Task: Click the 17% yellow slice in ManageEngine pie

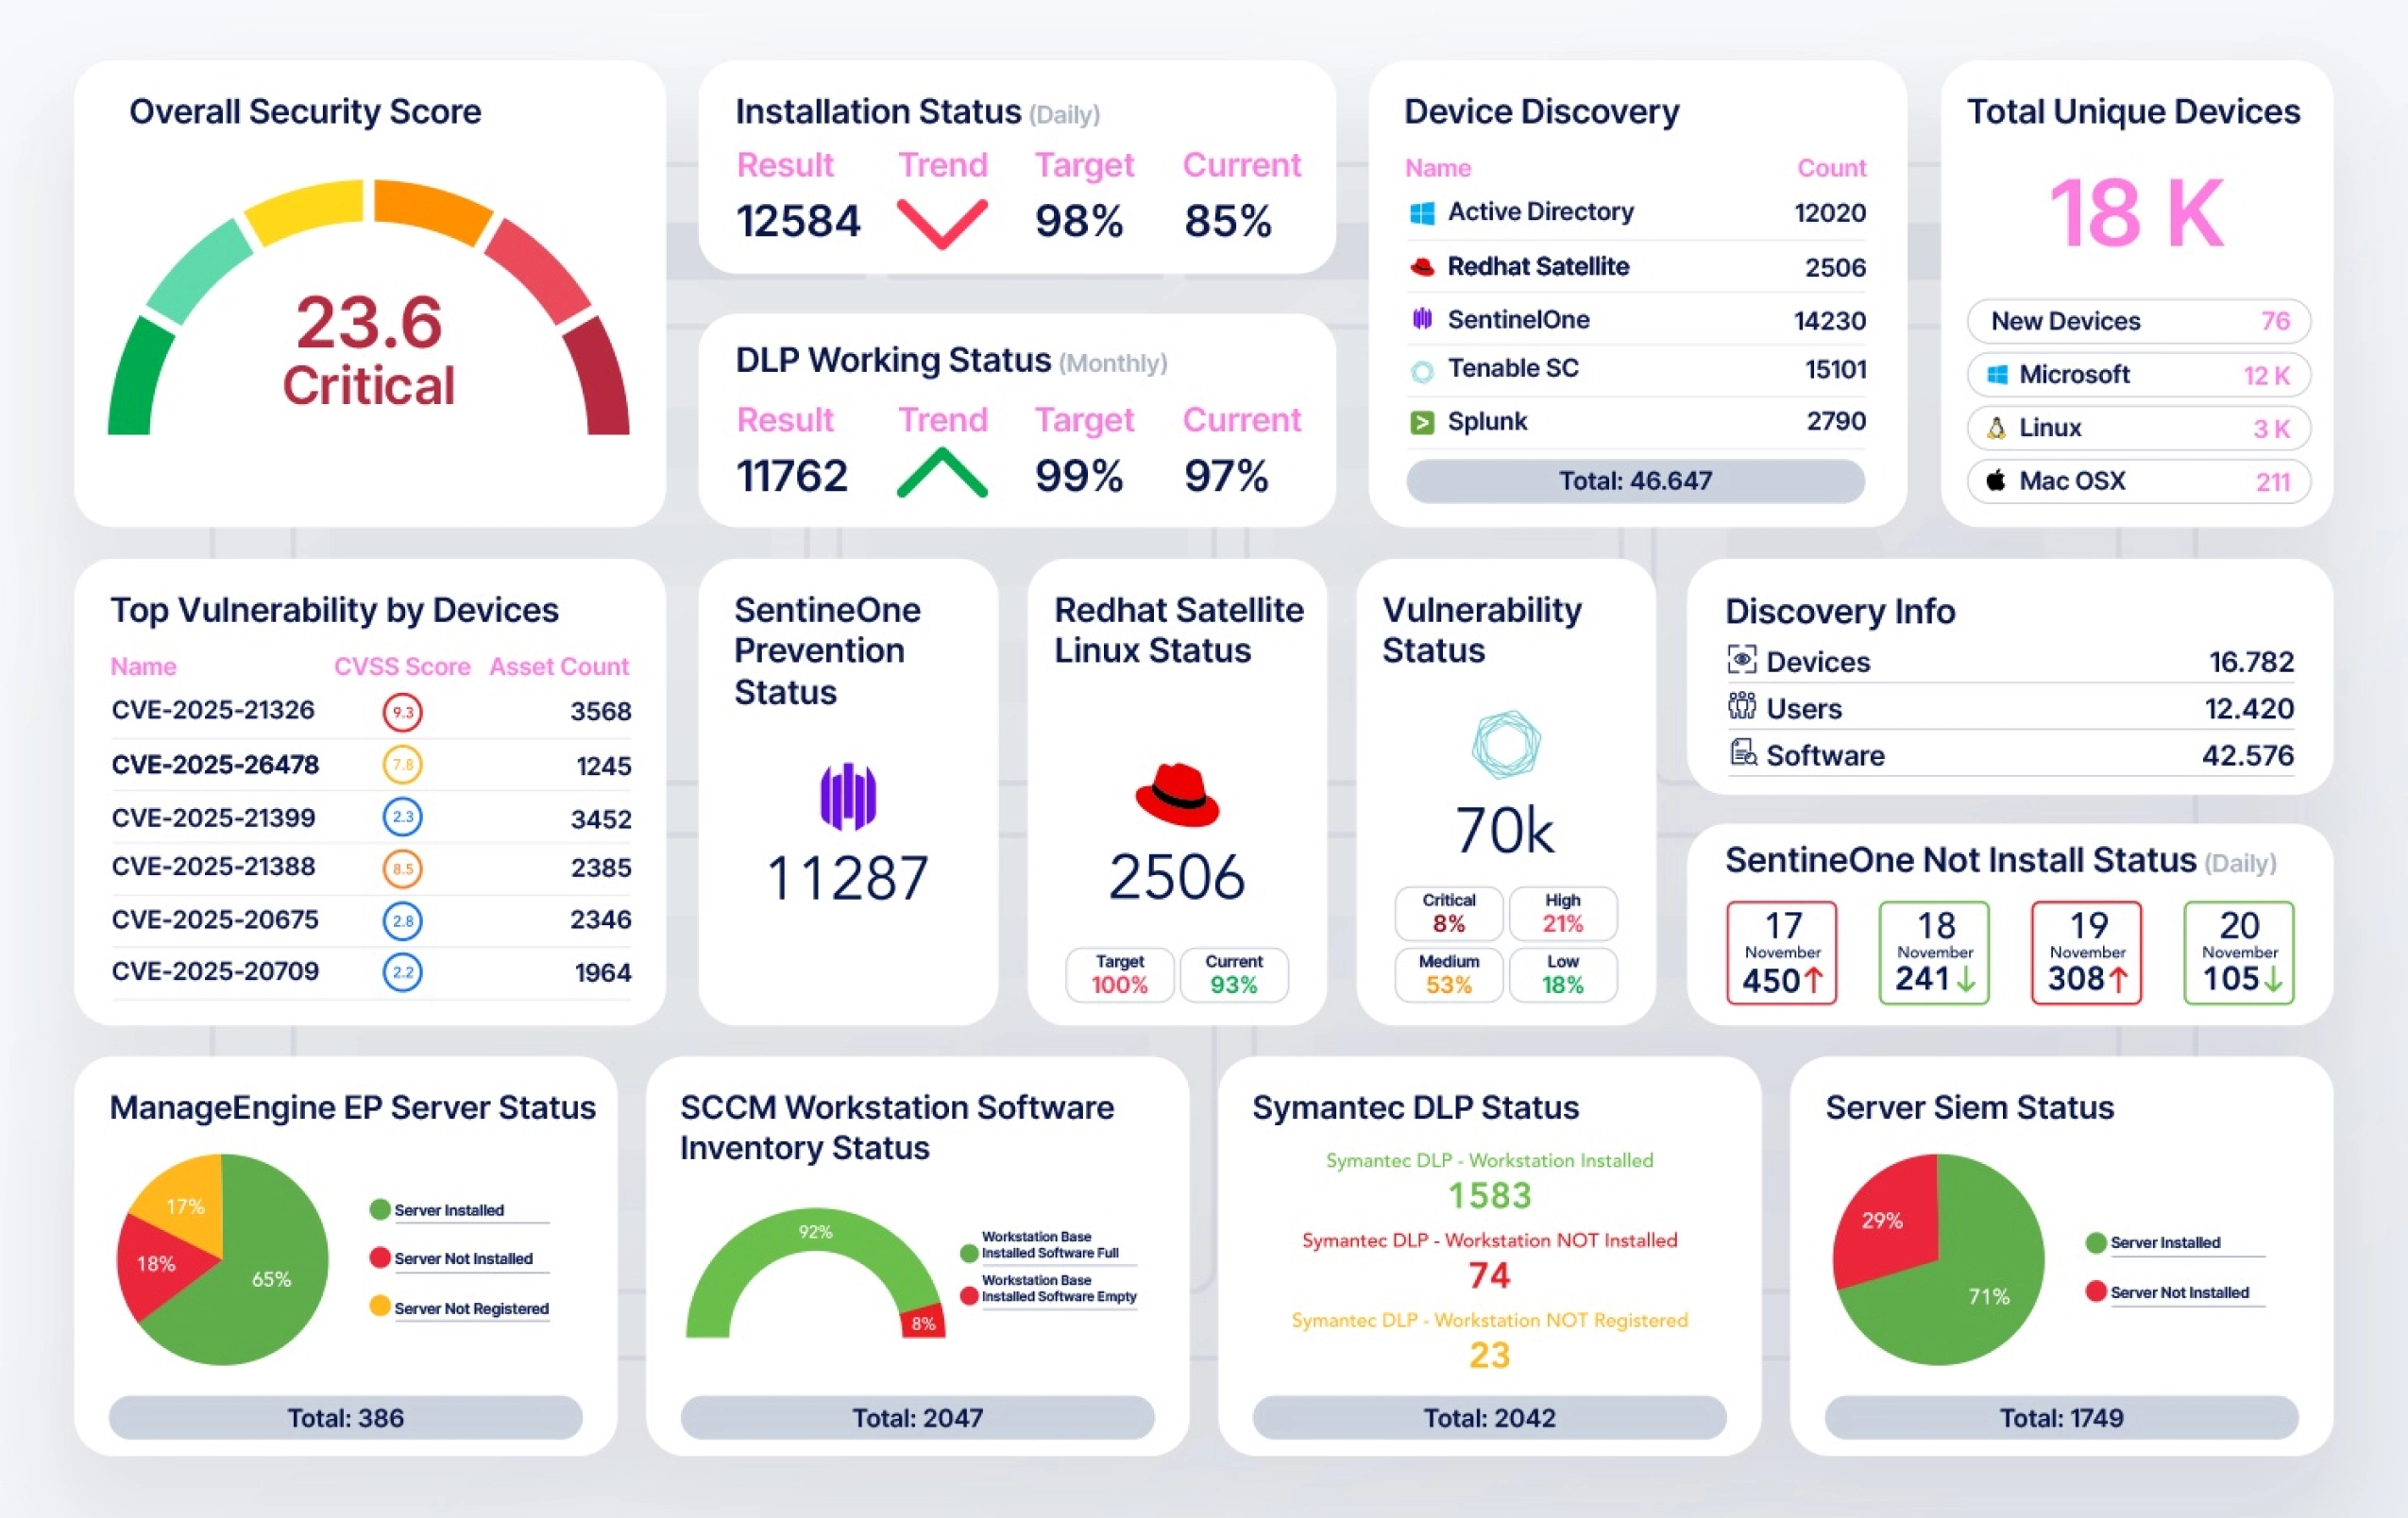Action: tap(185, 1205)
